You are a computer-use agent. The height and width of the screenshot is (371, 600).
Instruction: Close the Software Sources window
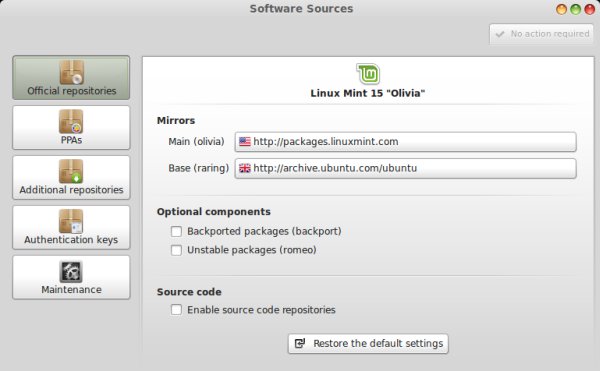[x=590, y=9]
